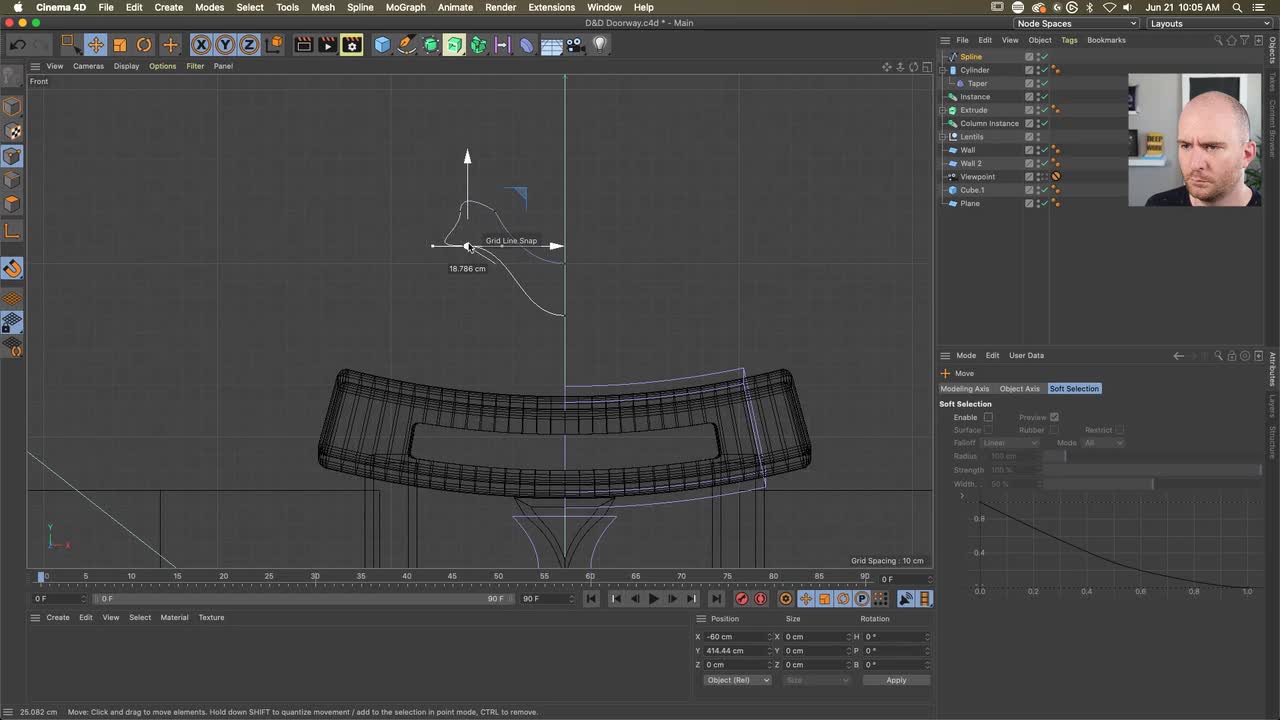Image resolution: width=1280 pixels, height=720 pixels.
Task: Click the Light bulb icon
Action: pyautogui.click(x=599, y=45)
